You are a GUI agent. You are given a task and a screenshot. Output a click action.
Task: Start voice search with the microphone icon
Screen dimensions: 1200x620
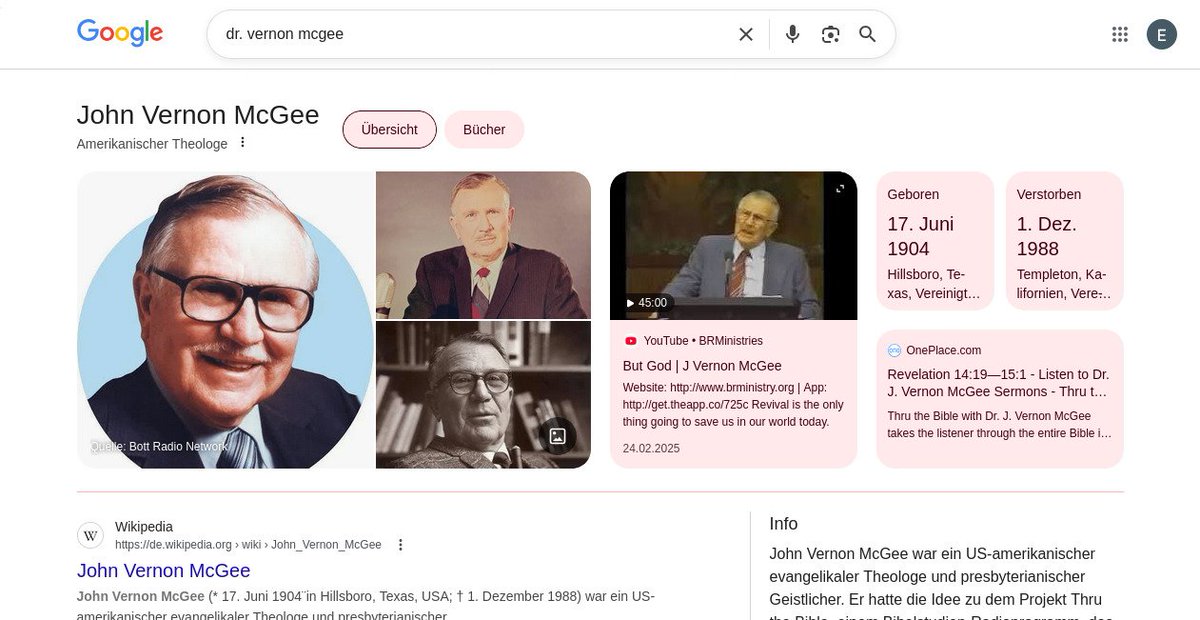pos(793,34)
